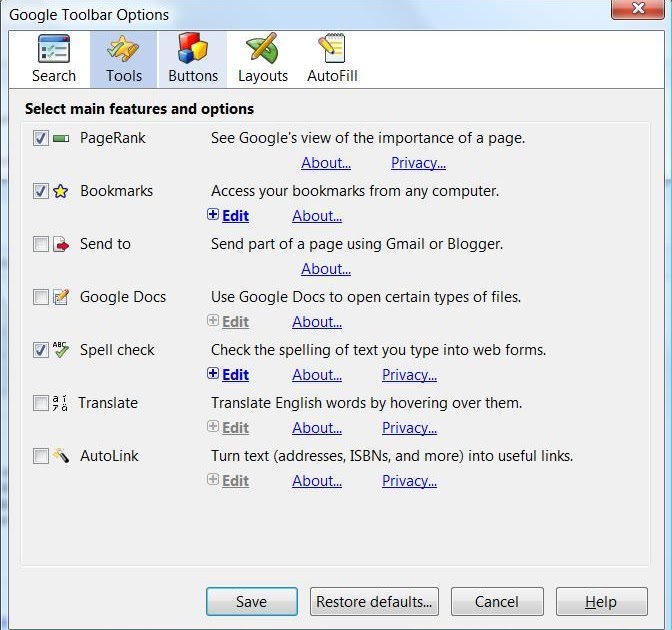Viewport: 672px width, 630px height.
Task: Open Spell check Privacy link
Action: 409,375
